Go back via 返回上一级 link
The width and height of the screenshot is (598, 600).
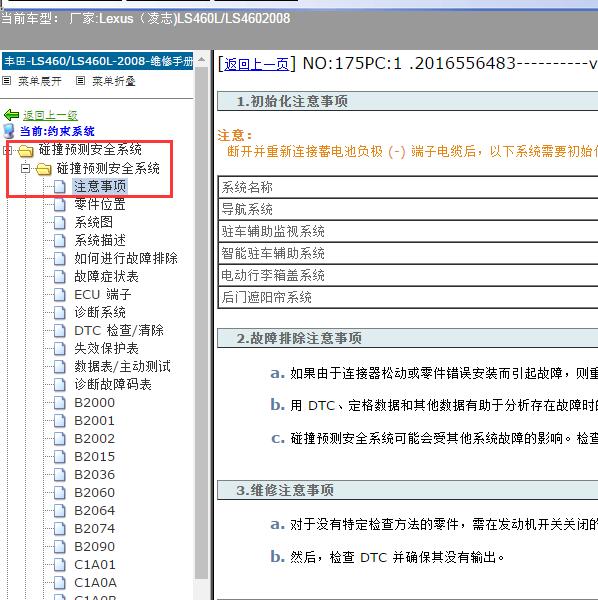pyautogui.click(x=50, y=115)
